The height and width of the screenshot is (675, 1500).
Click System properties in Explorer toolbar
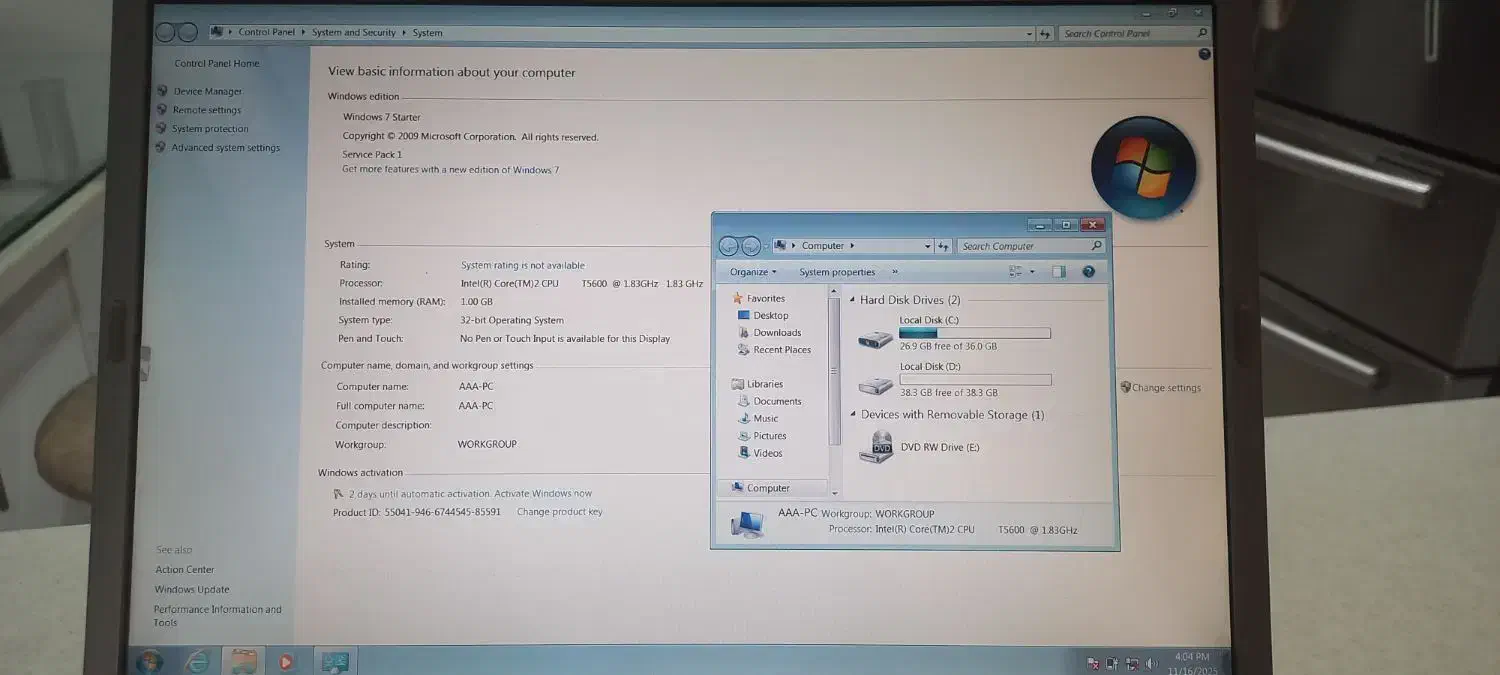click(837, 272)
